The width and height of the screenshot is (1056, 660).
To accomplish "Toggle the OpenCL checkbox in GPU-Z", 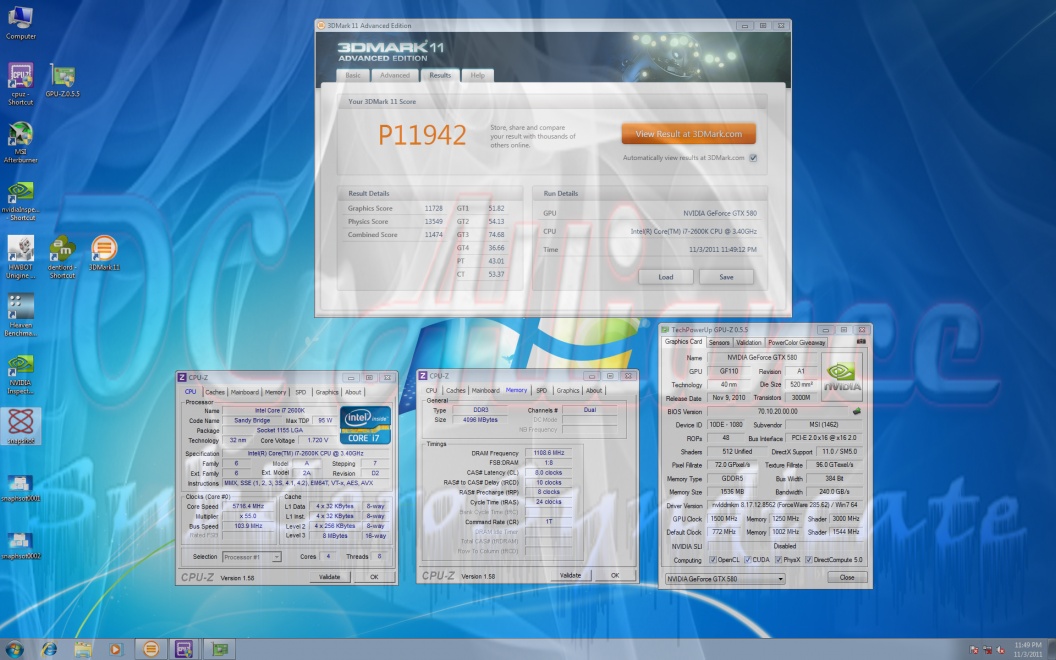I will point(712,560).
